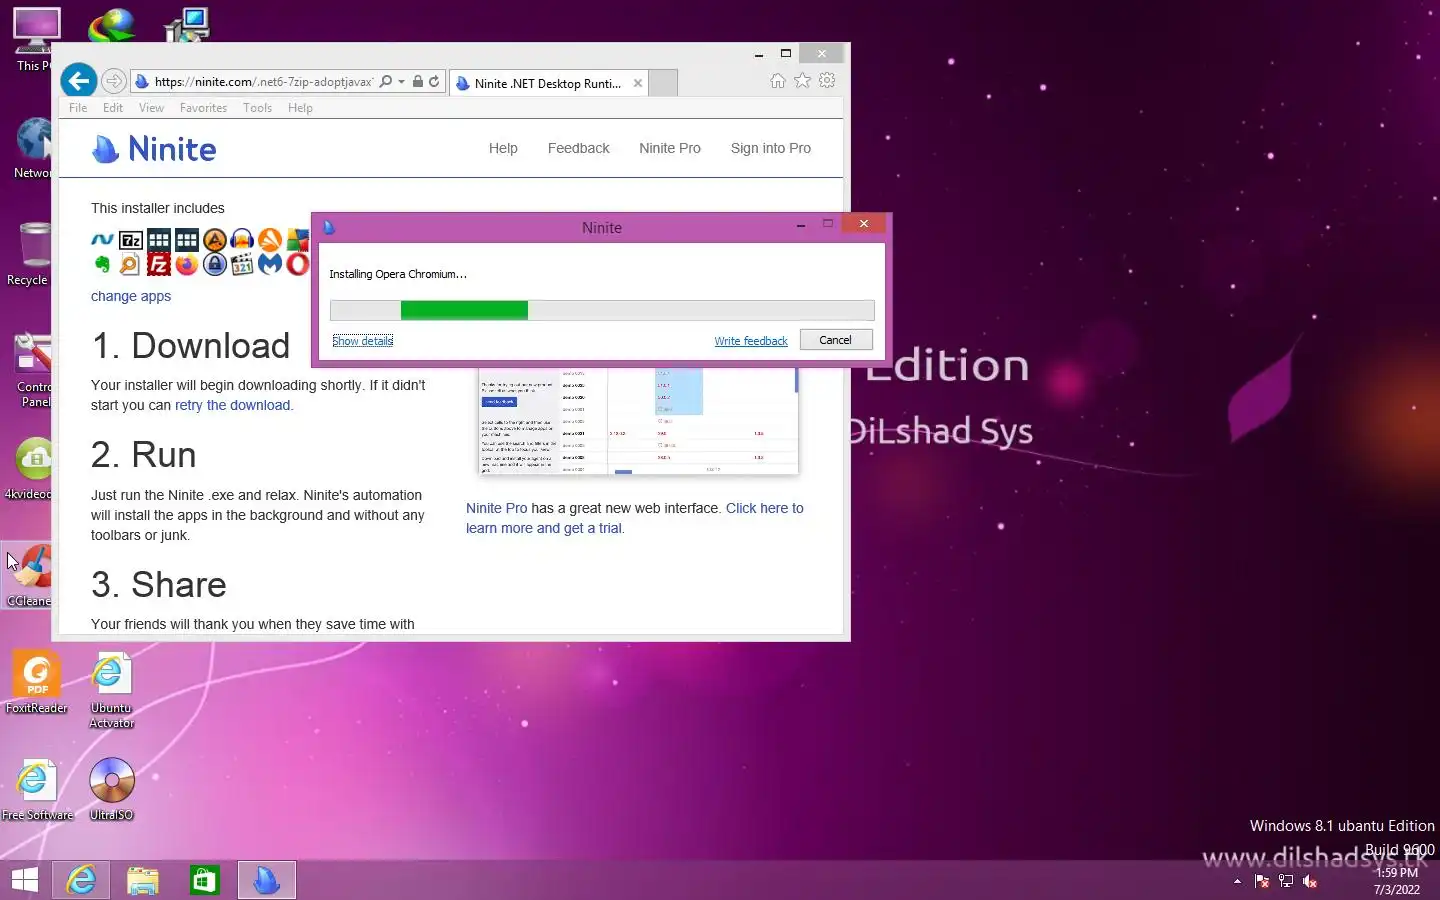Click the 7-Zip icon in installer list
The width and height of the screenshot is (1440, 900).
pyautogui.click(x=131, y=240)
